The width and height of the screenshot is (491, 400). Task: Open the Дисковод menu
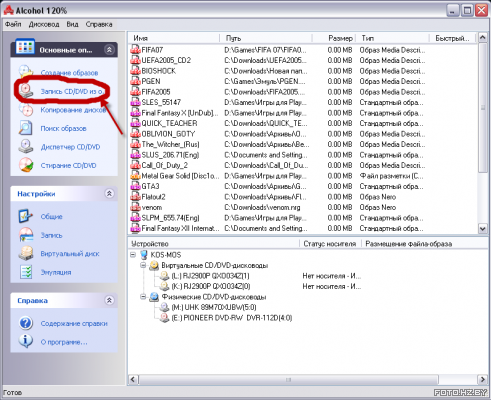pos(44,24)
